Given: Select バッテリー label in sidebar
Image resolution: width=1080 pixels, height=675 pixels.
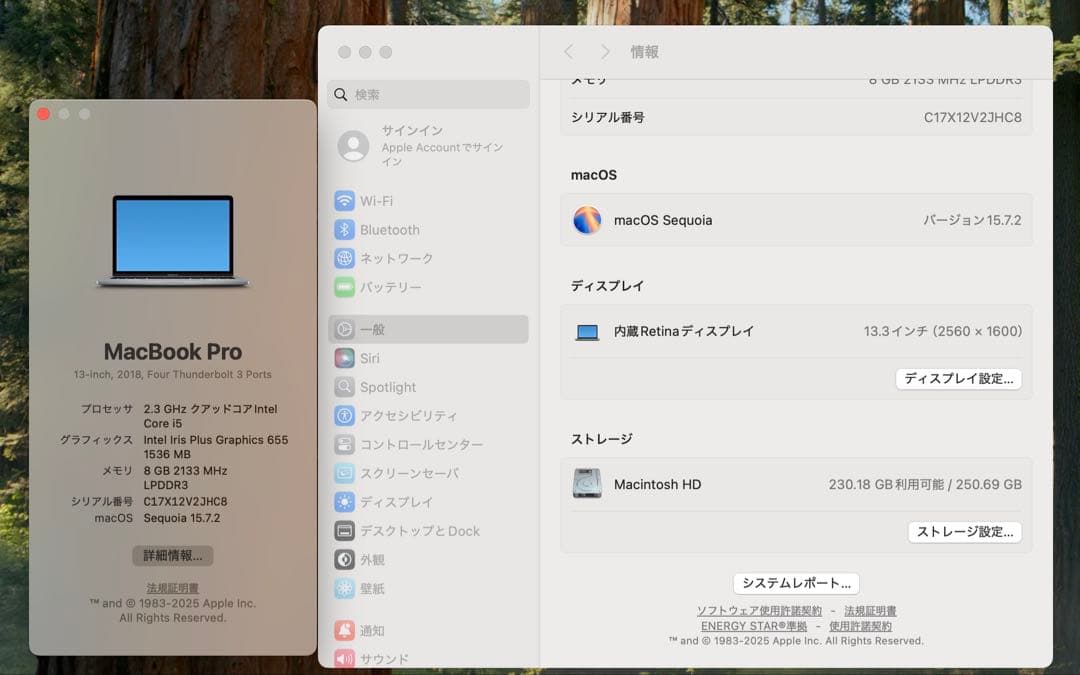Looking at the screenshot, I should click(x=391, y=287).
